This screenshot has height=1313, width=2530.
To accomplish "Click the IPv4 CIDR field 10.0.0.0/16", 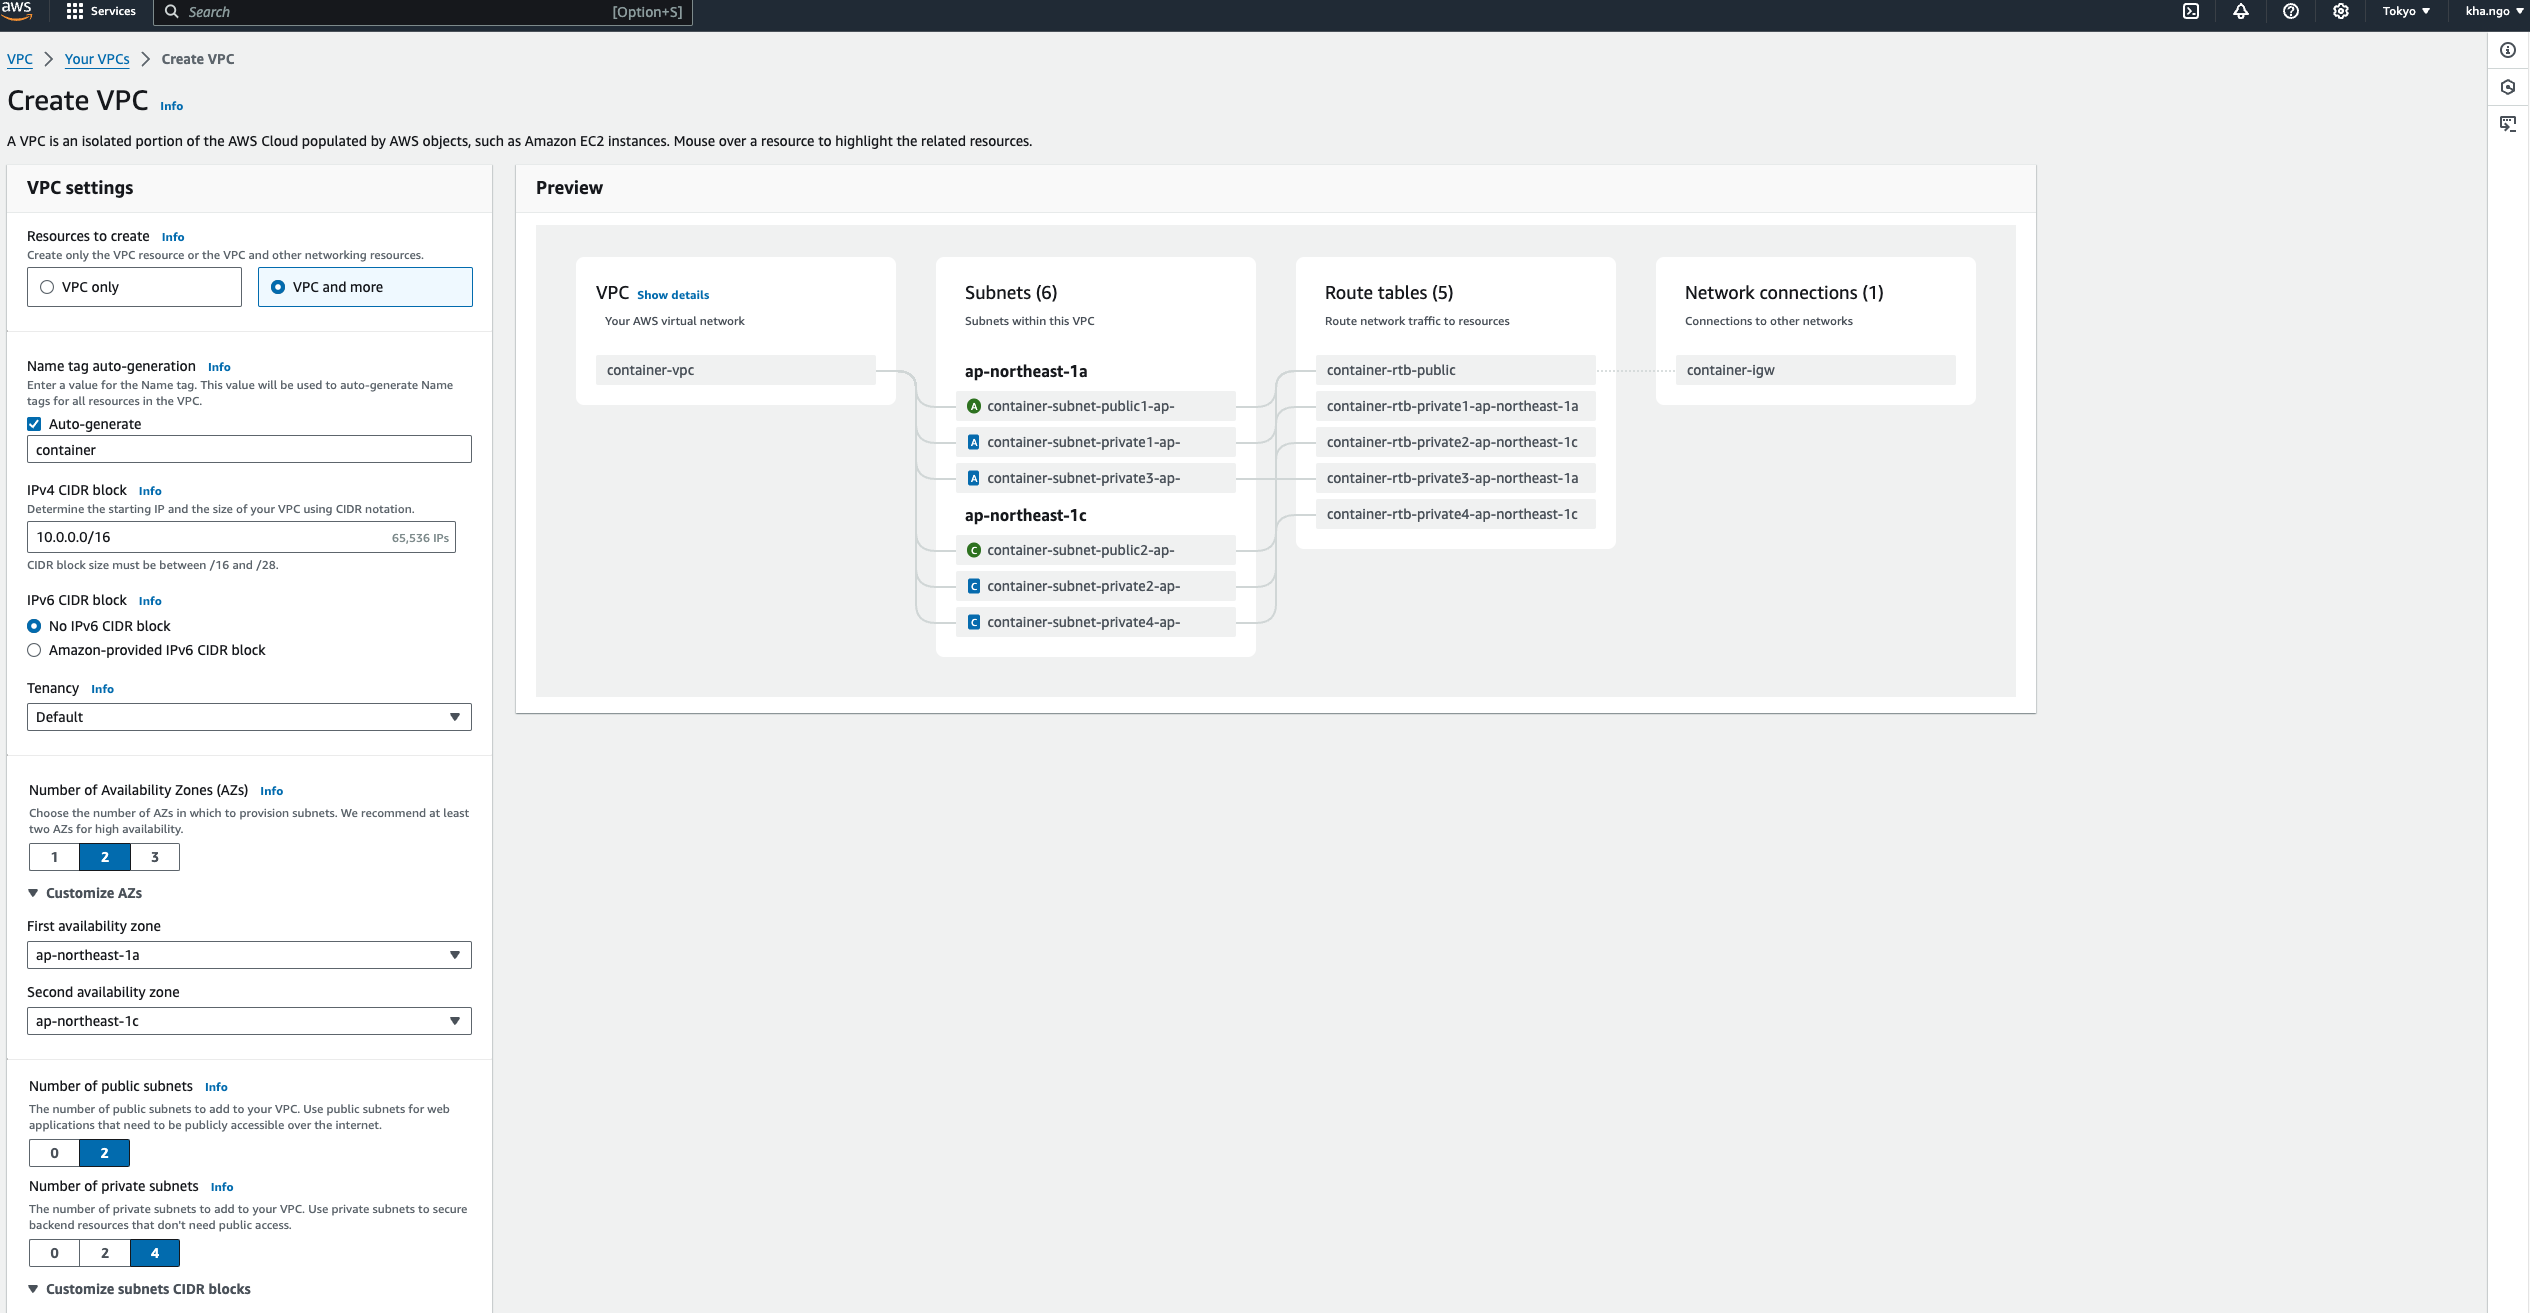I will [241, 537].
